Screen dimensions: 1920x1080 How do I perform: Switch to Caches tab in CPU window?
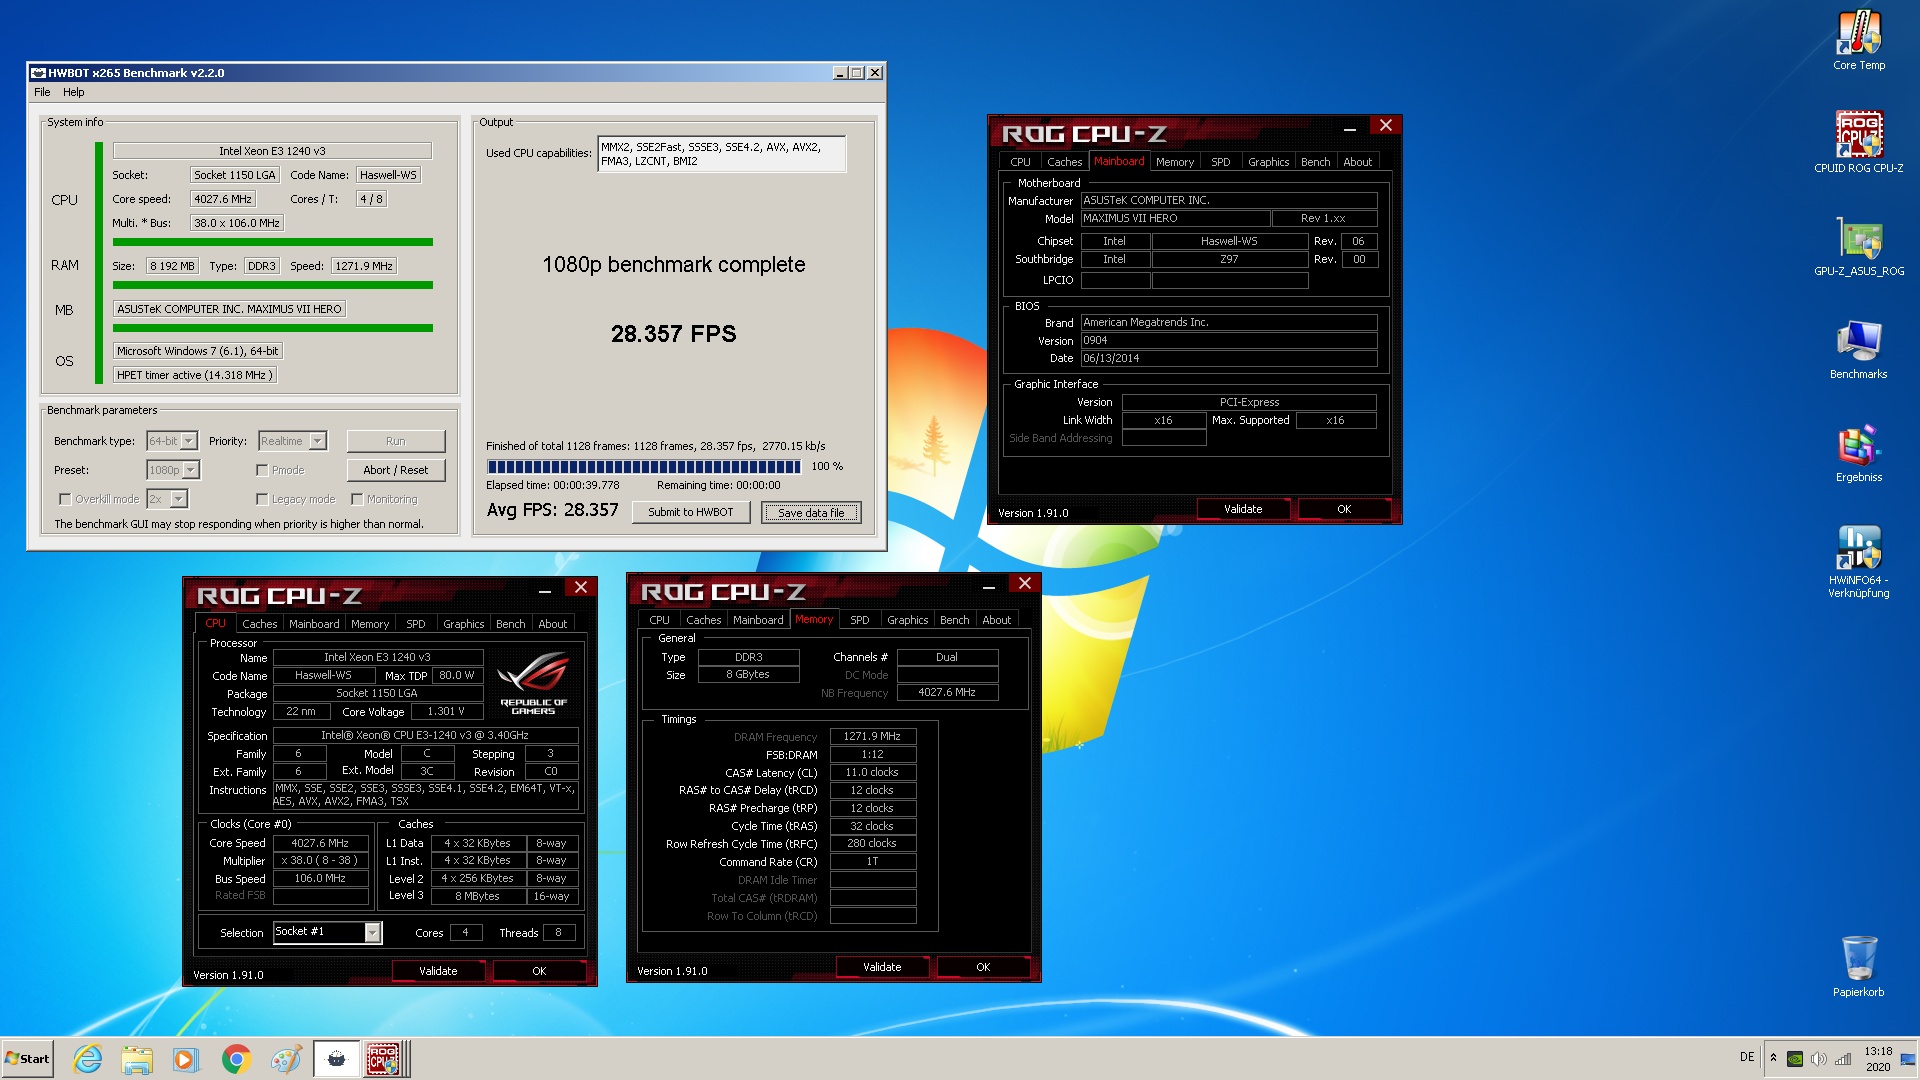[259, 624]
